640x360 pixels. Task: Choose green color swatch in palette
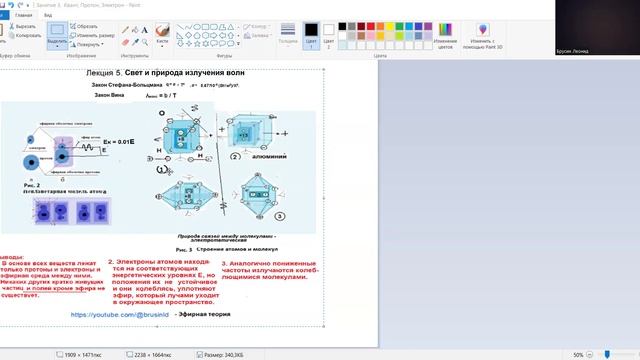tap(399, 27)
